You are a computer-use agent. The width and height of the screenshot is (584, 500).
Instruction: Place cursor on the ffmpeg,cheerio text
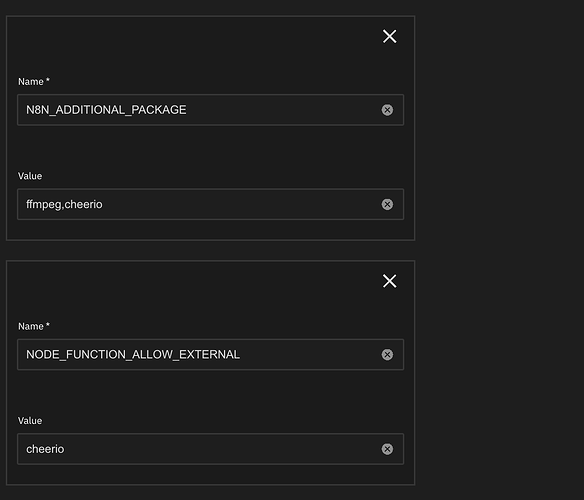click(x=64, y=205)
